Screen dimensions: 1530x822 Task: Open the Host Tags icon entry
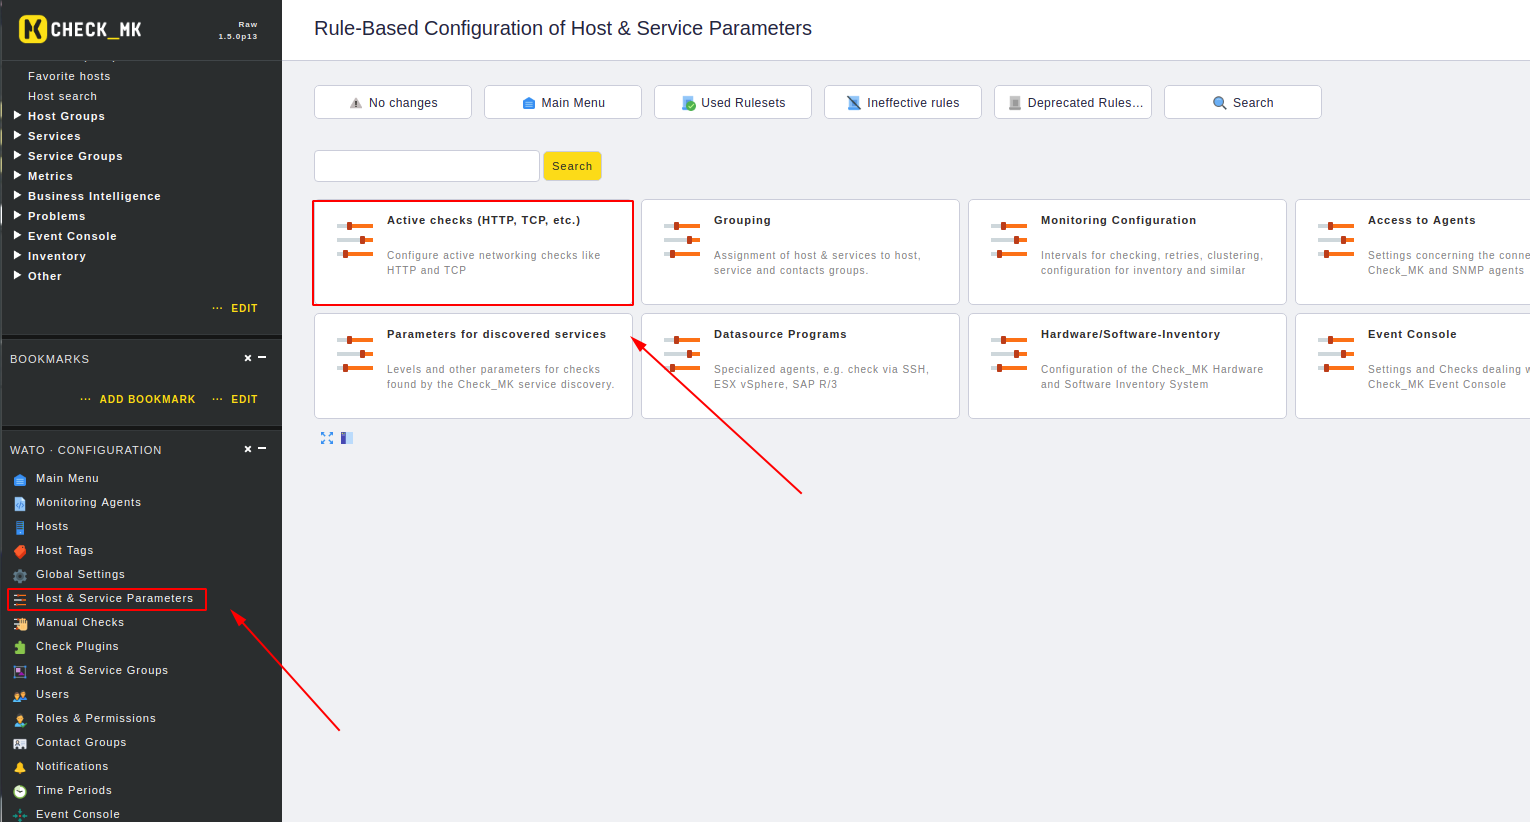tap(20, 551)
